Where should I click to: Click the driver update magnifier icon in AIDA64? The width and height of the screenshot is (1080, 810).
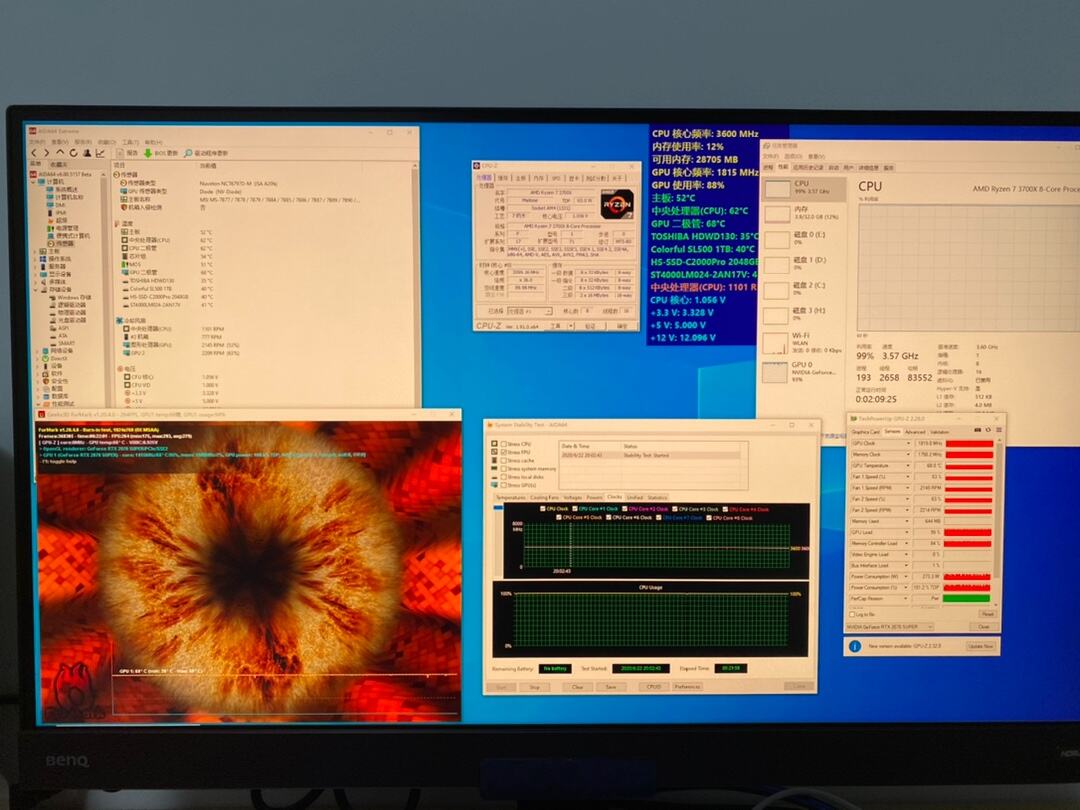coord(188,153)
